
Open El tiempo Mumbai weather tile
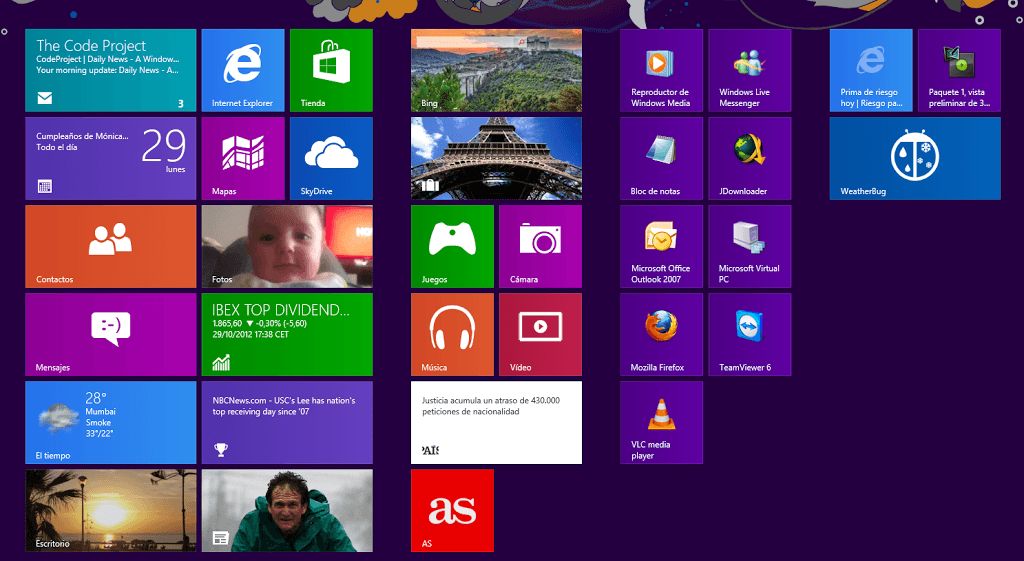[x=110, y=423]
